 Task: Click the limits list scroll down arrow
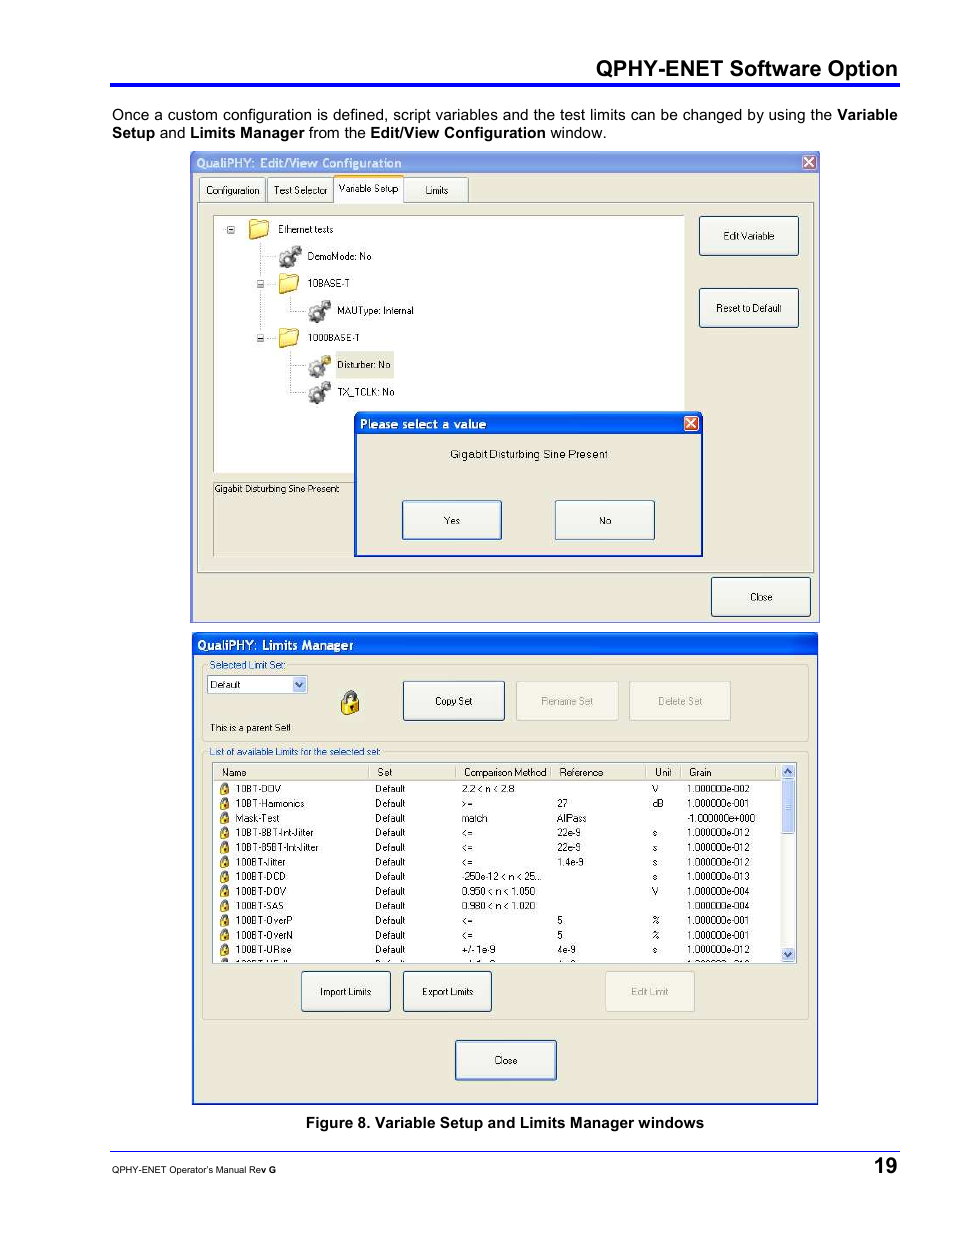pyautogui.click(x=788, y=955)
